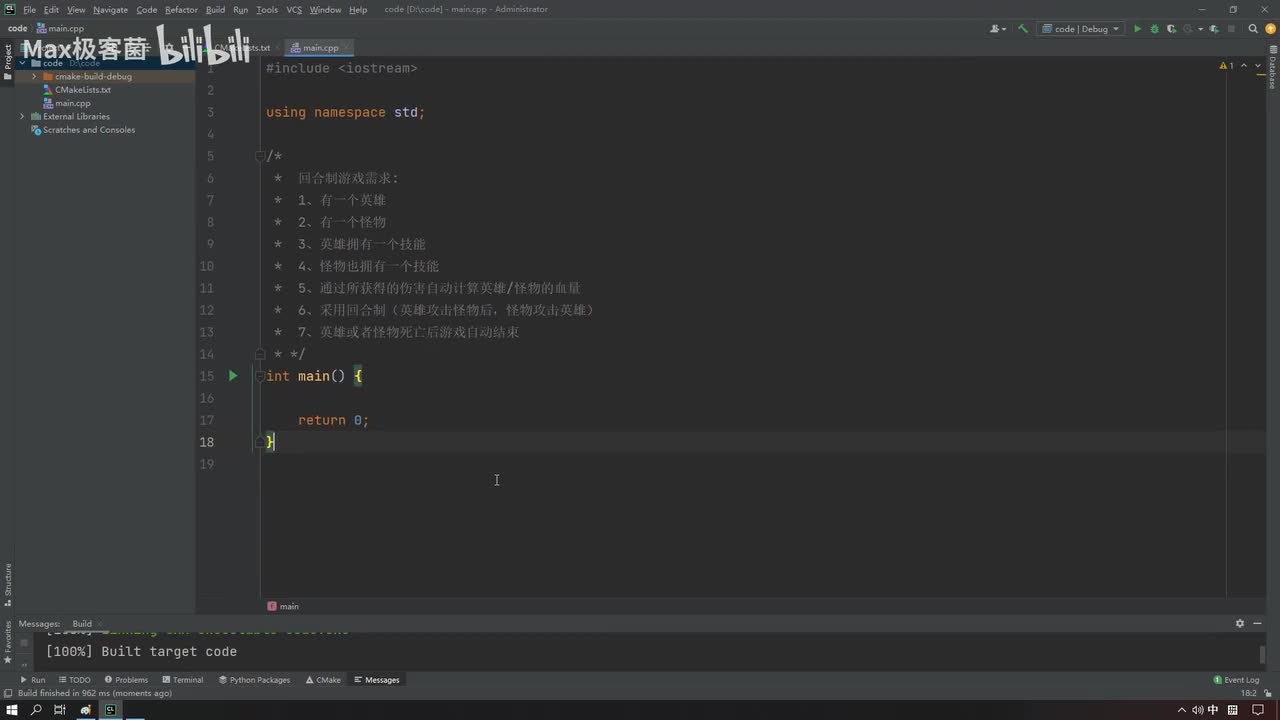Select Scratches and Consoles in tree
1280x720 pixels.
pyautogui.click(x=83, y=130)
